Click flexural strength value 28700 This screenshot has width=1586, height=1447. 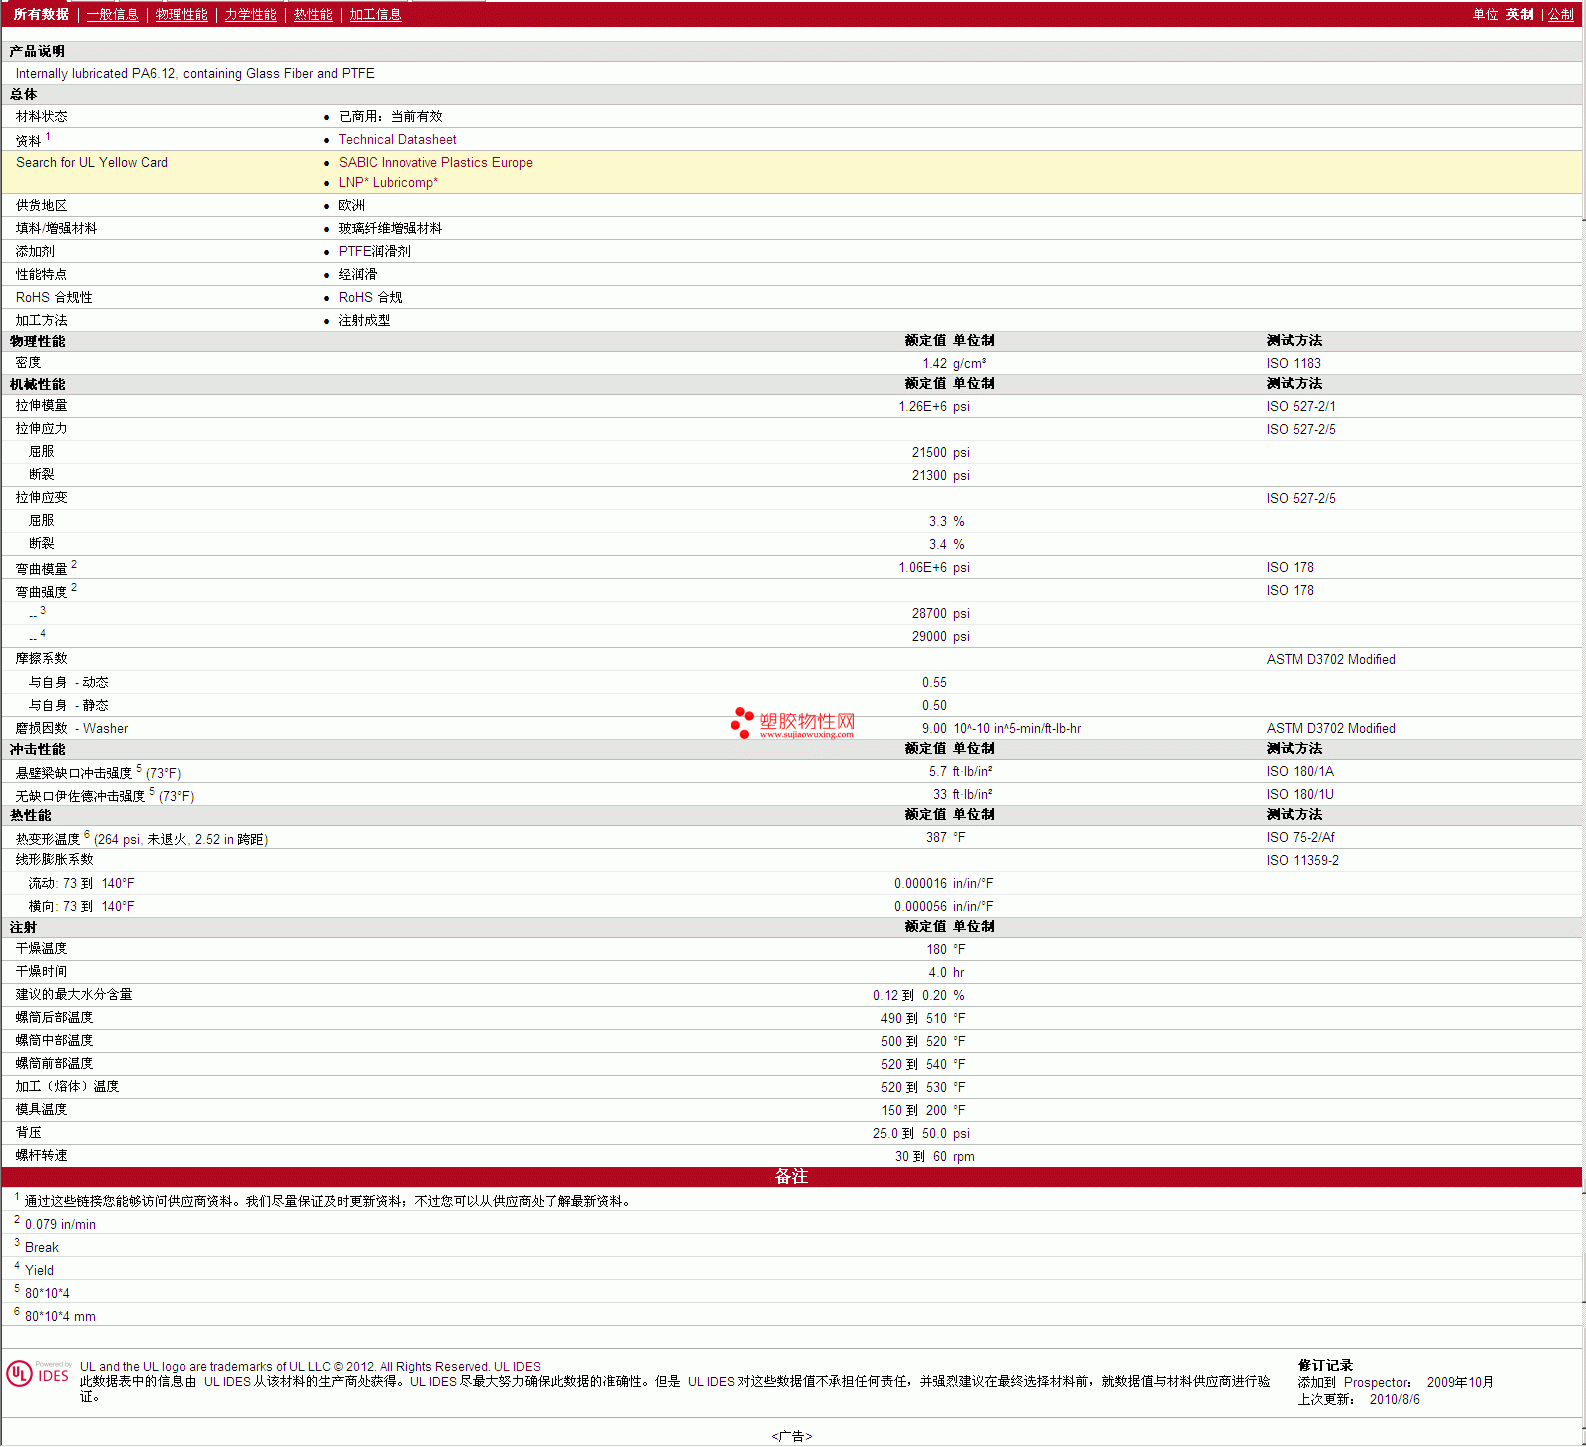pyautogui.click(x=929, y=614)
